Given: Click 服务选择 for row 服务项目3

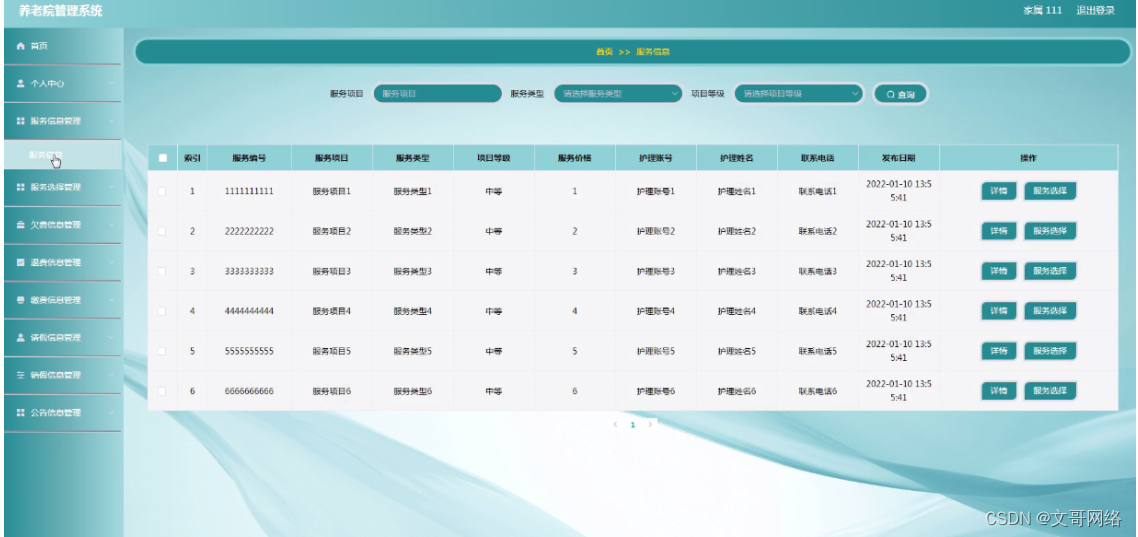Looking at the screenshot, I should pyautogui.click(x=1049, y=271).
